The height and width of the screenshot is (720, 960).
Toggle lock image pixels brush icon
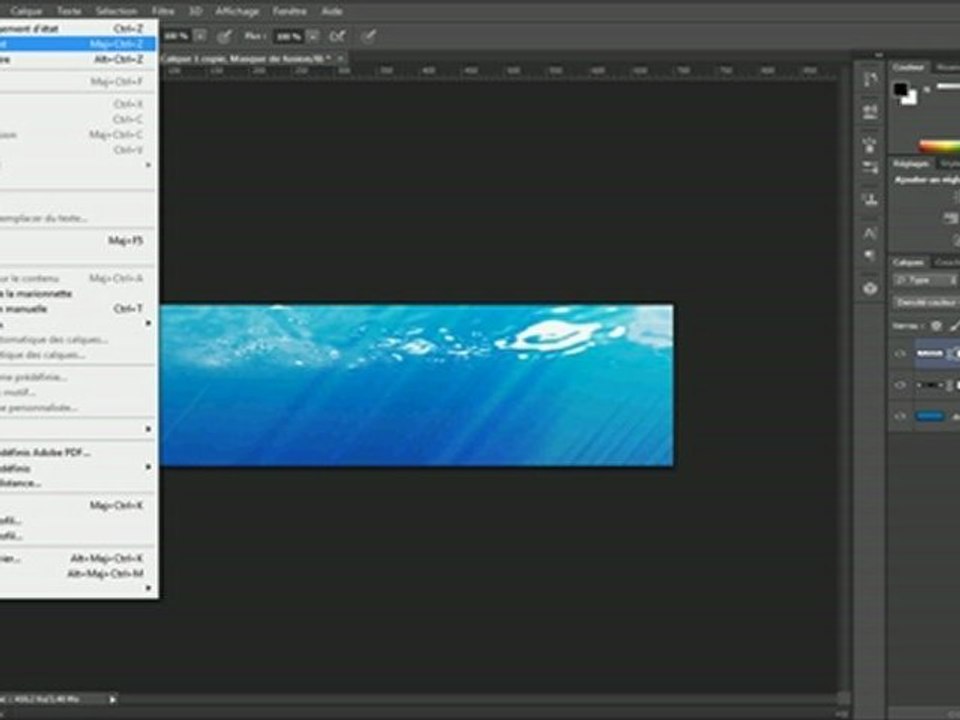point(953,326)
